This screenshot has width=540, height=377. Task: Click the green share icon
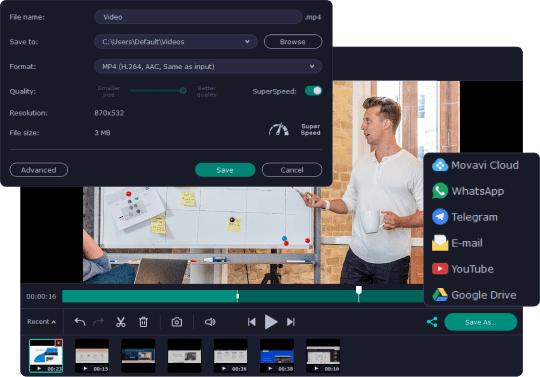tap(432, 322)
